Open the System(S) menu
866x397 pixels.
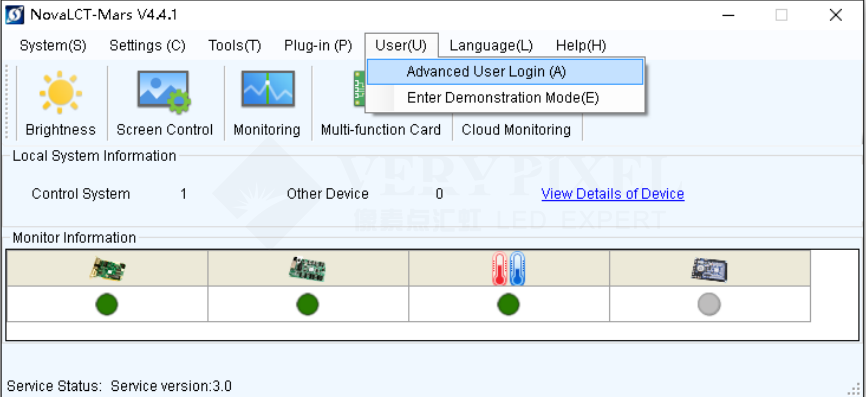click(x=53, y=45)
